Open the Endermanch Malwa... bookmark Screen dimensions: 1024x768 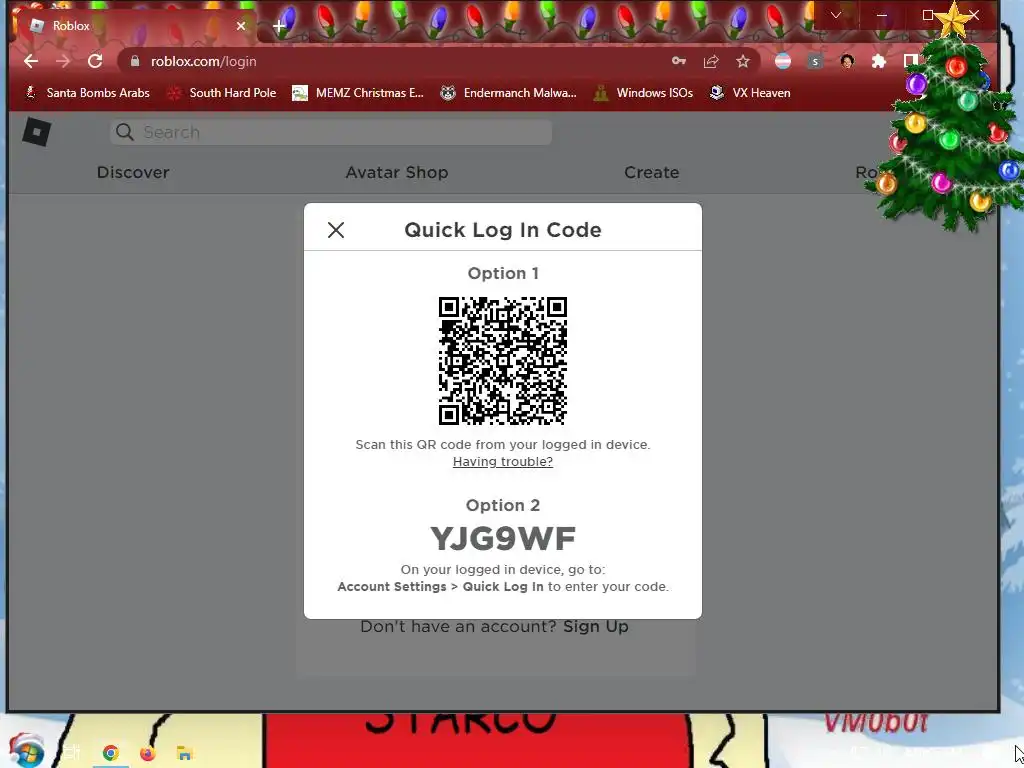[x=508, y=93]
